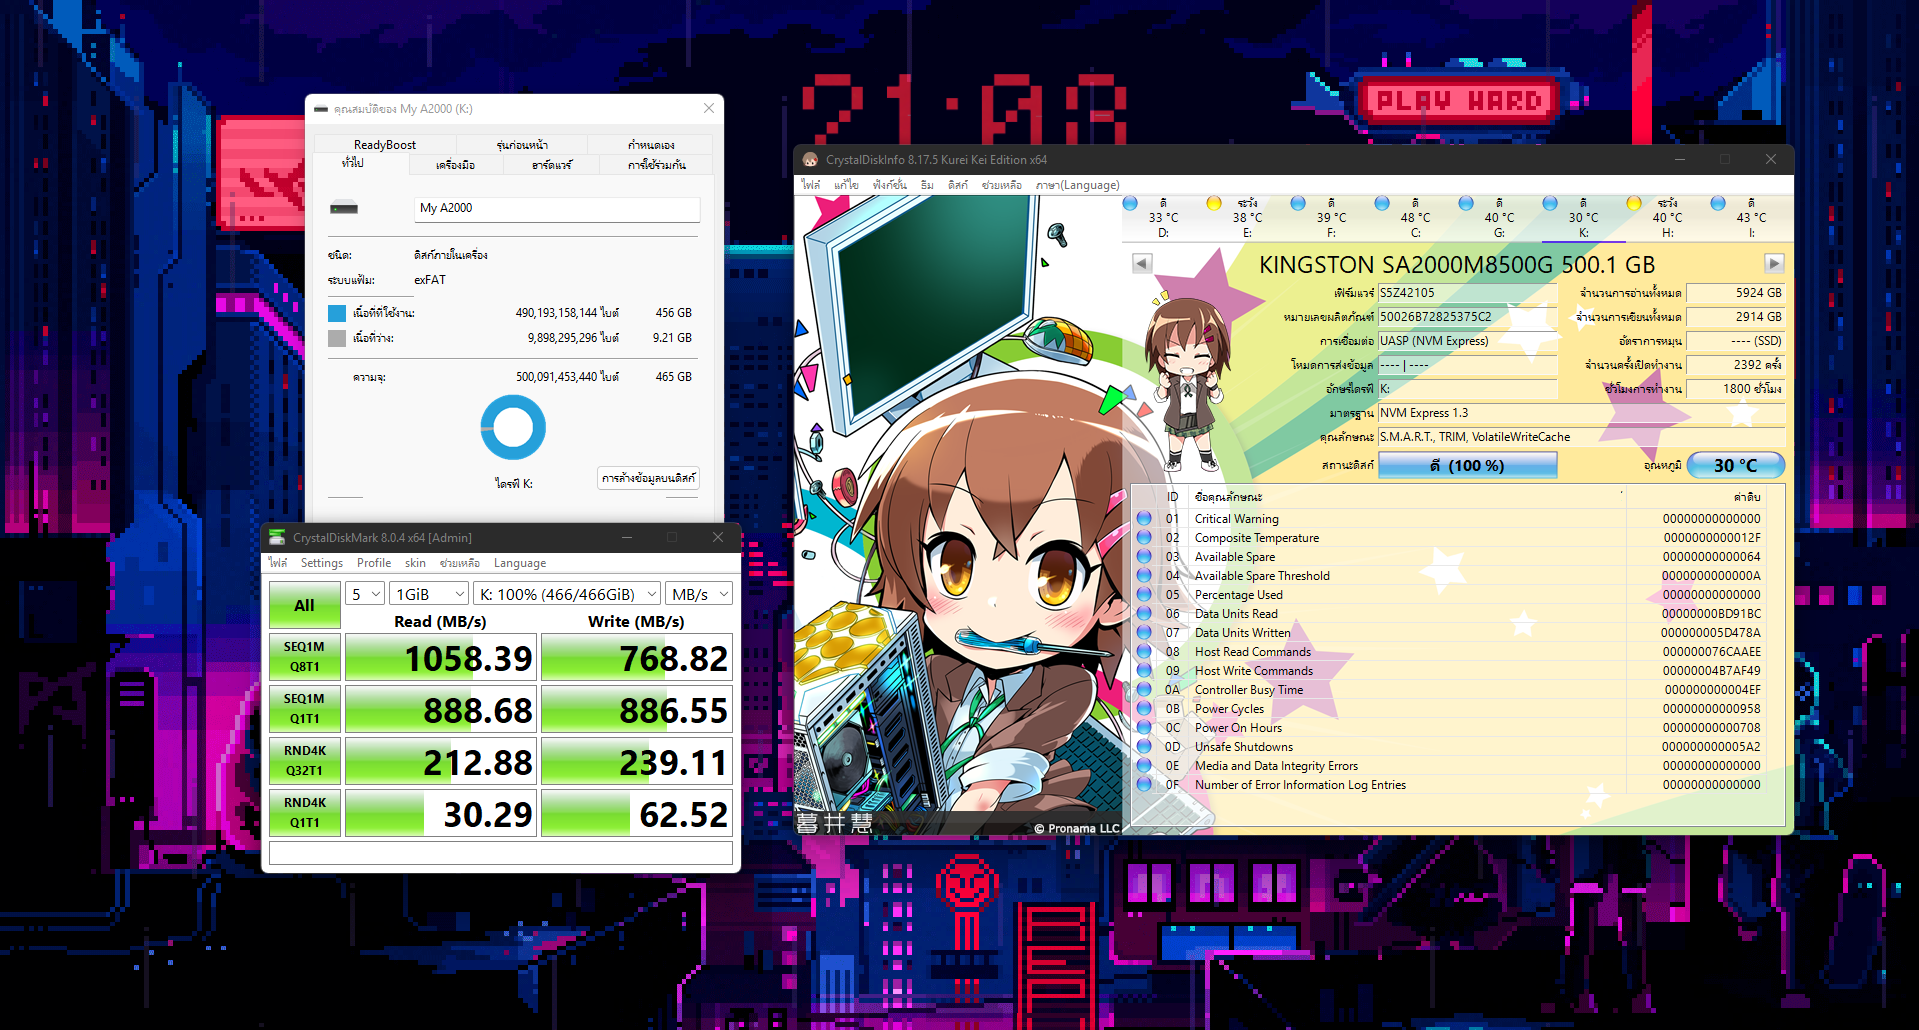The width and height of the screenshot is (1919, 1030).
Task: Open ไฟล์ menu in CrystalDiskInfo
Action: coord(811,185)
